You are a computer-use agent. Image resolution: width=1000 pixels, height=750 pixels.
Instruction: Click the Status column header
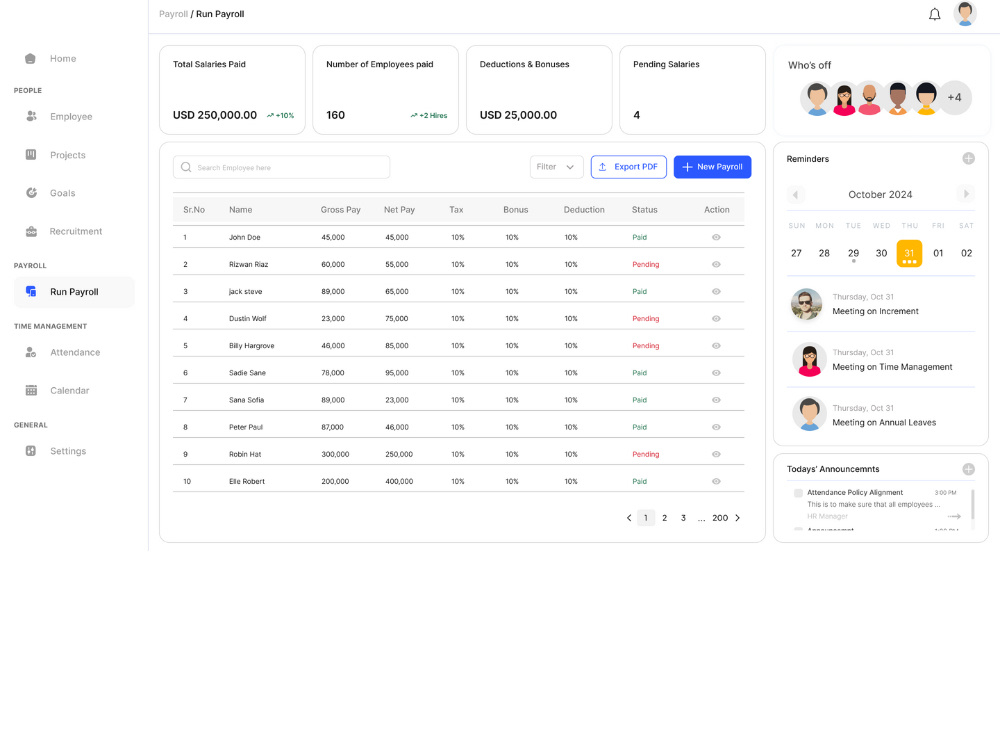tap(644, 210)
